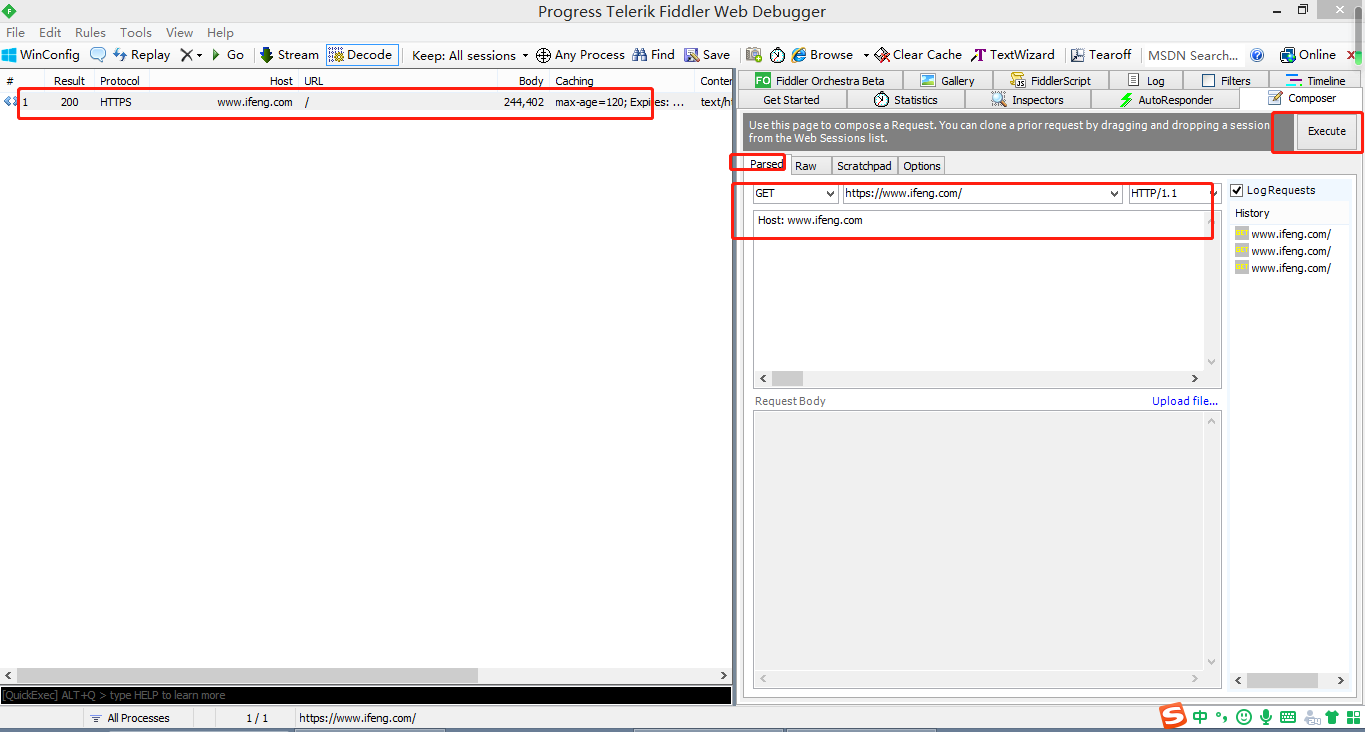Open the composer Options sub-tab

[922, 166]
